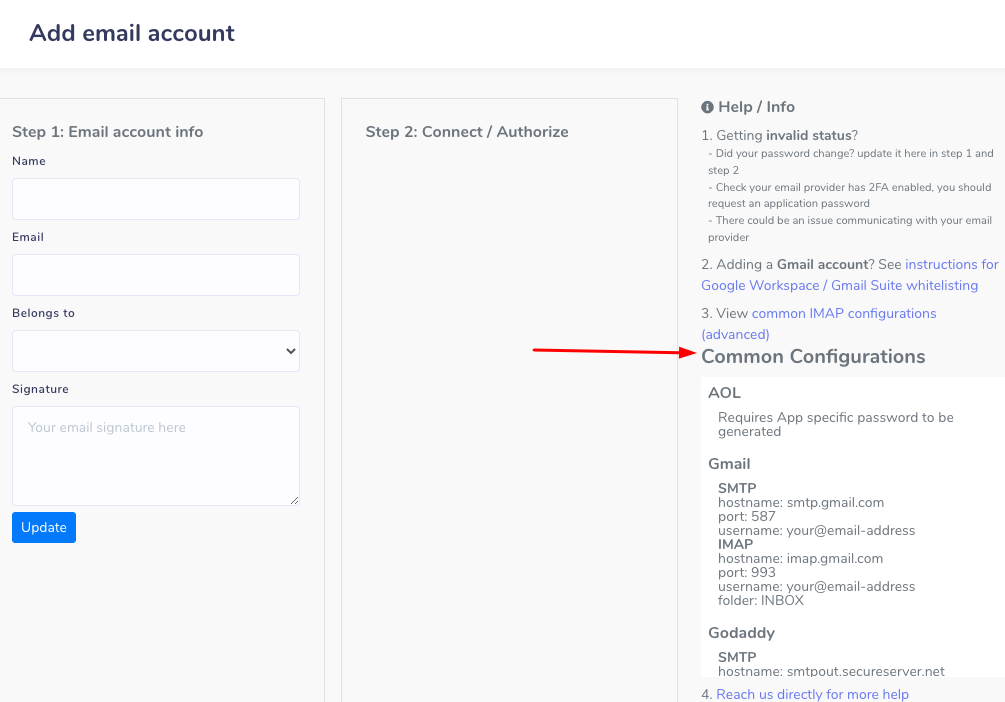This screenshot has width=1005, height=702.
Task: Click the red arrow annotation
Action: [612, 351]
